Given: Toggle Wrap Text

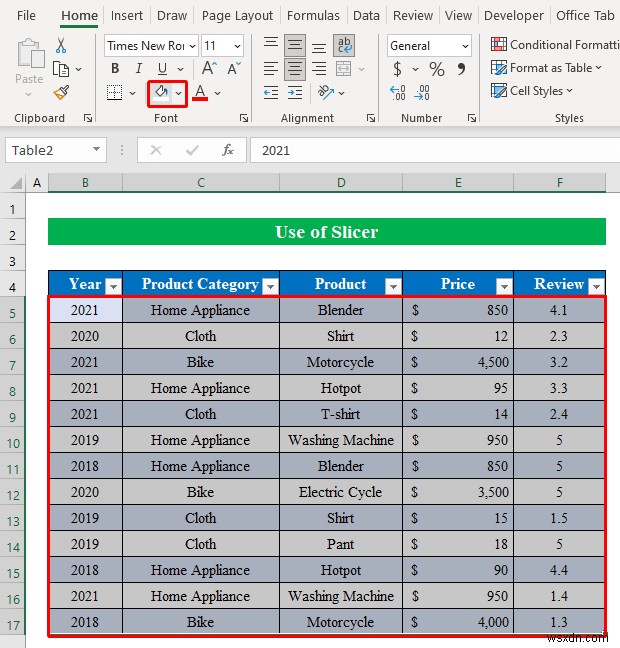Looking at the screenshot, I should (344, 45).
